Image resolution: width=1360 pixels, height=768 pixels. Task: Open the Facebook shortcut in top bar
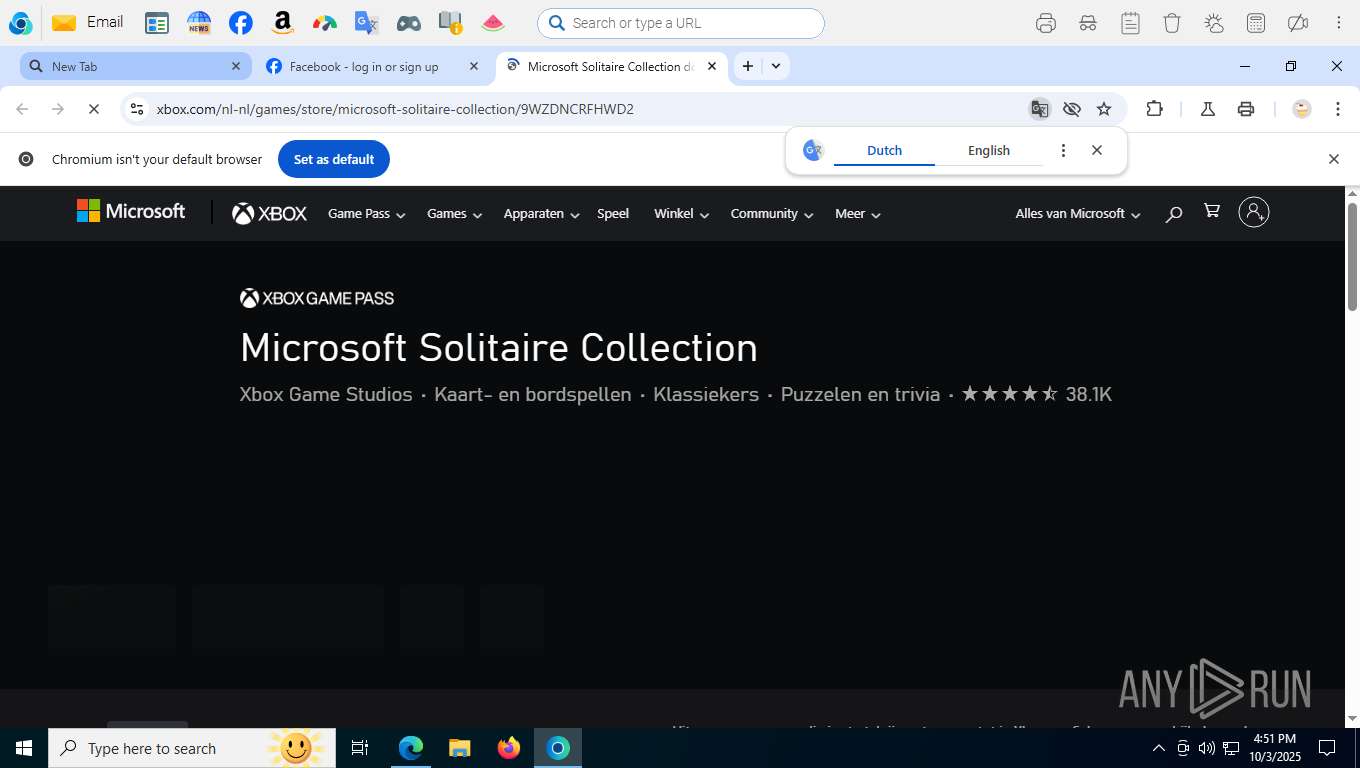tap(240, 23)
